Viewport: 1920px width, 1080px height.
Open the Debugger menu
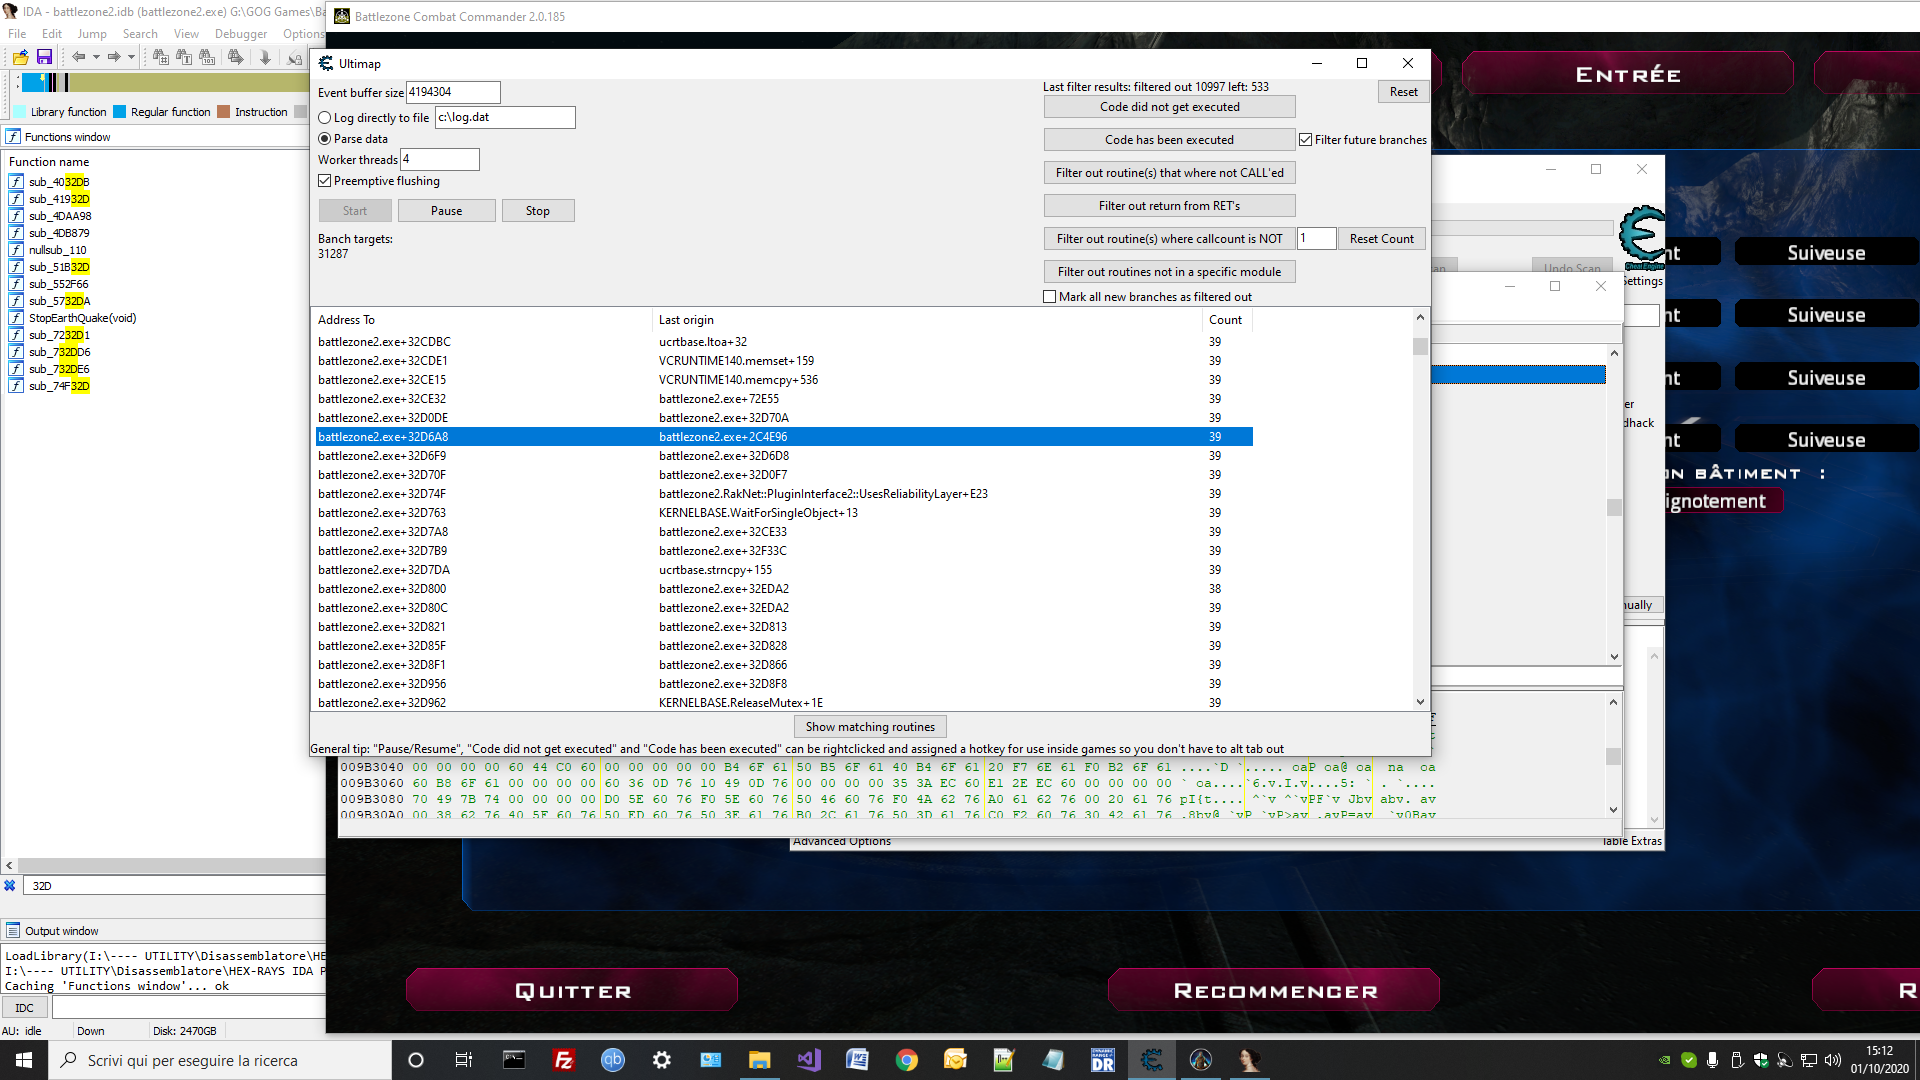coord(241,33)
